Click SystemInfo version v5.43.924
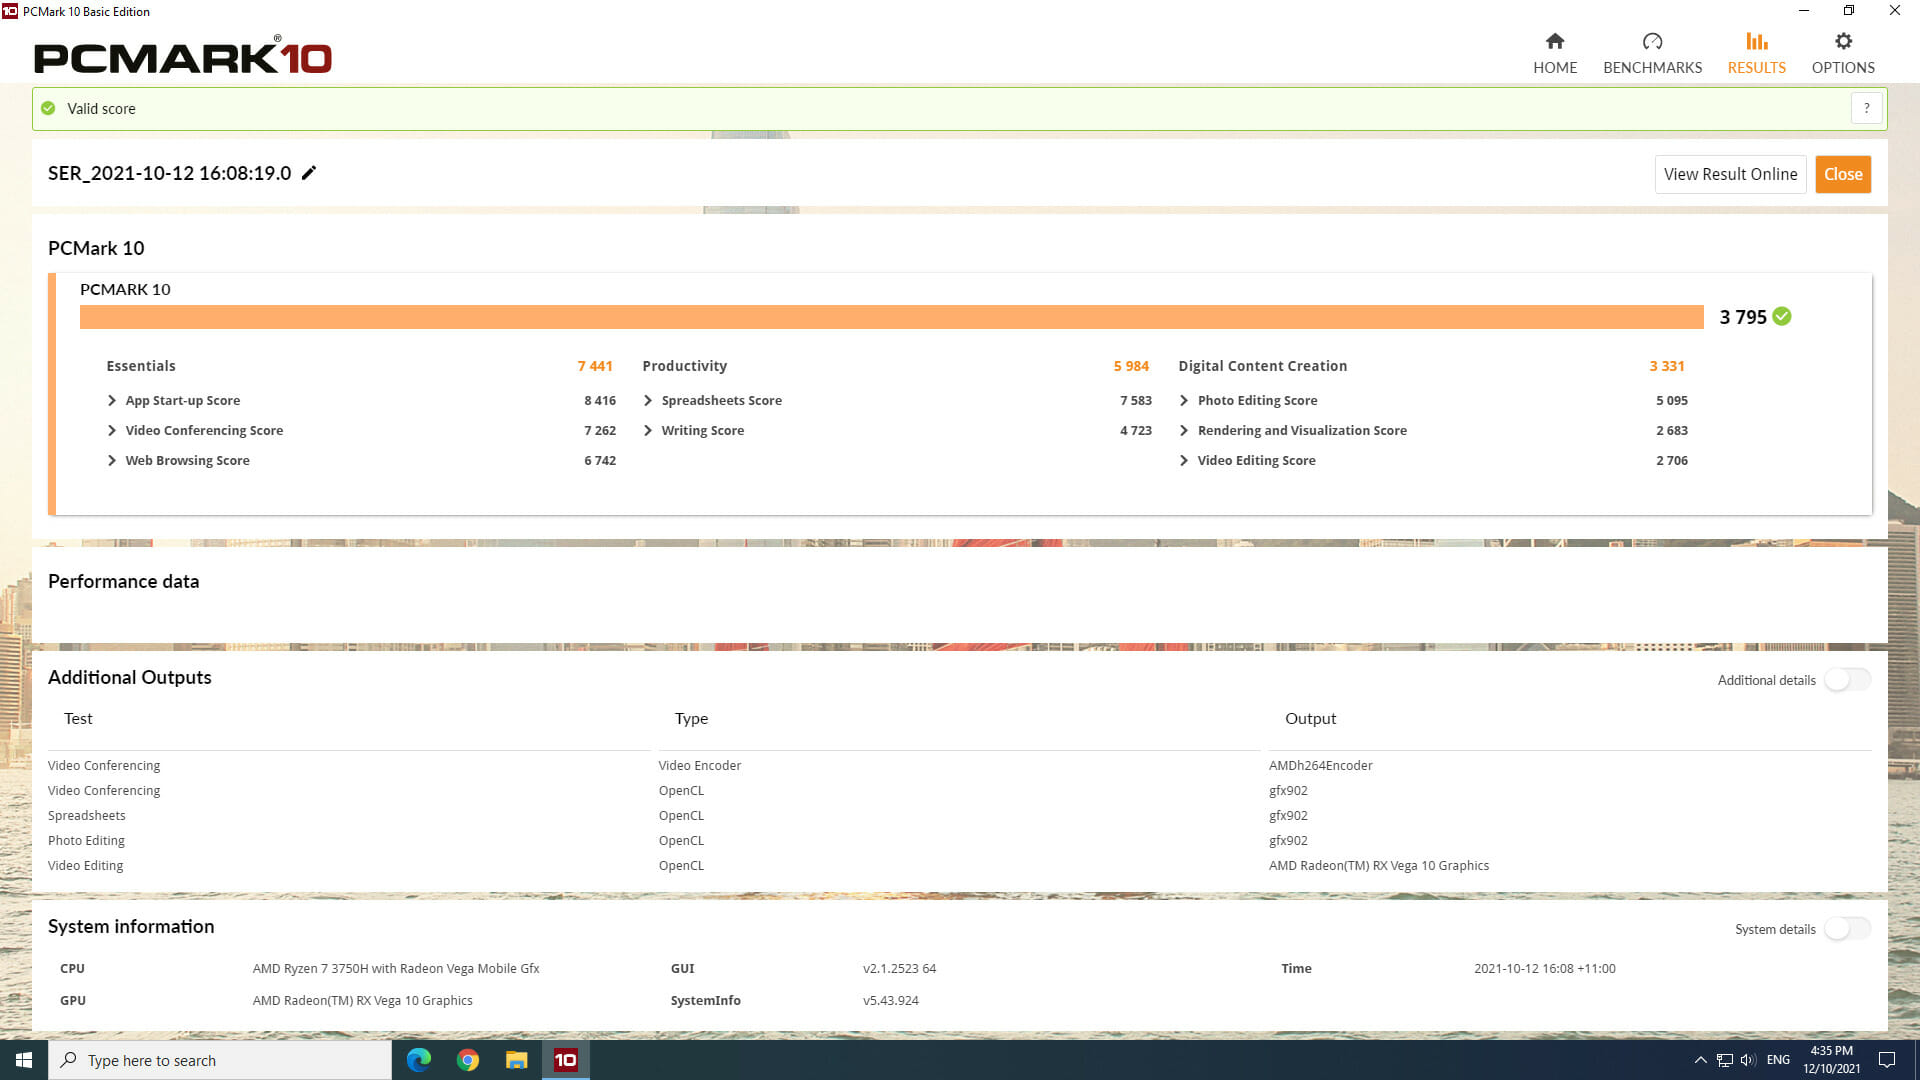This screenshot has height=1080, width=1920. point(890,1000)
